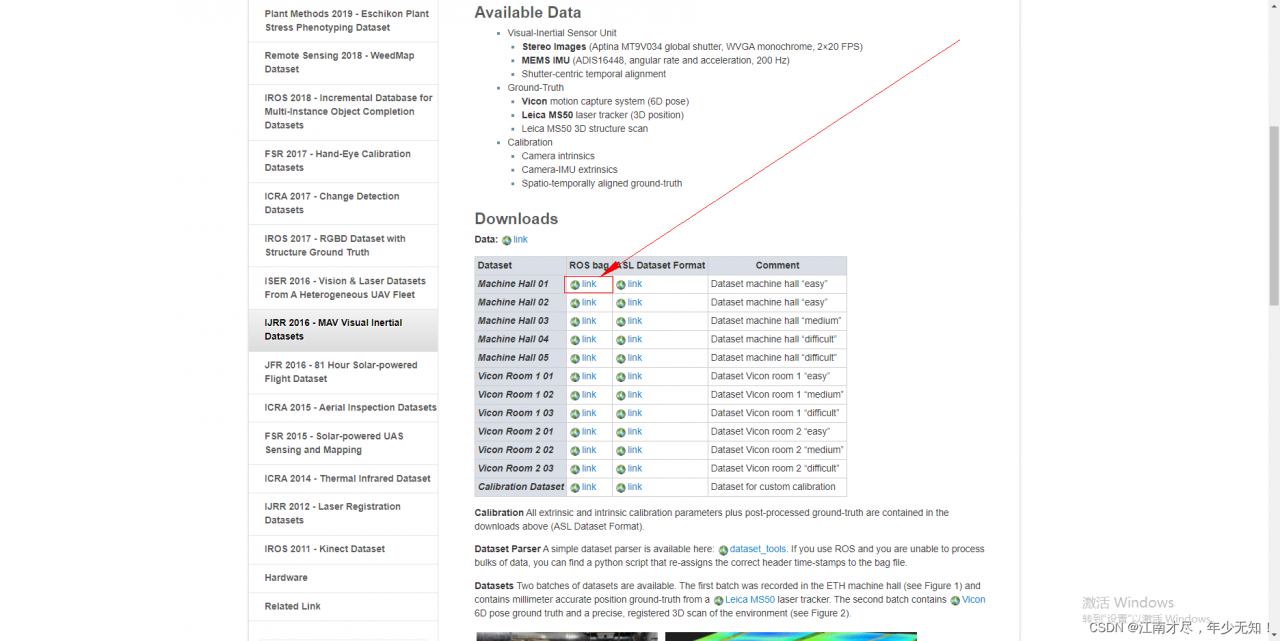Go to FSR 2017 Hand-Eye Calibration Datasets
The height and width of the screenshot is (641, 1280).
[x=343, y=161]
